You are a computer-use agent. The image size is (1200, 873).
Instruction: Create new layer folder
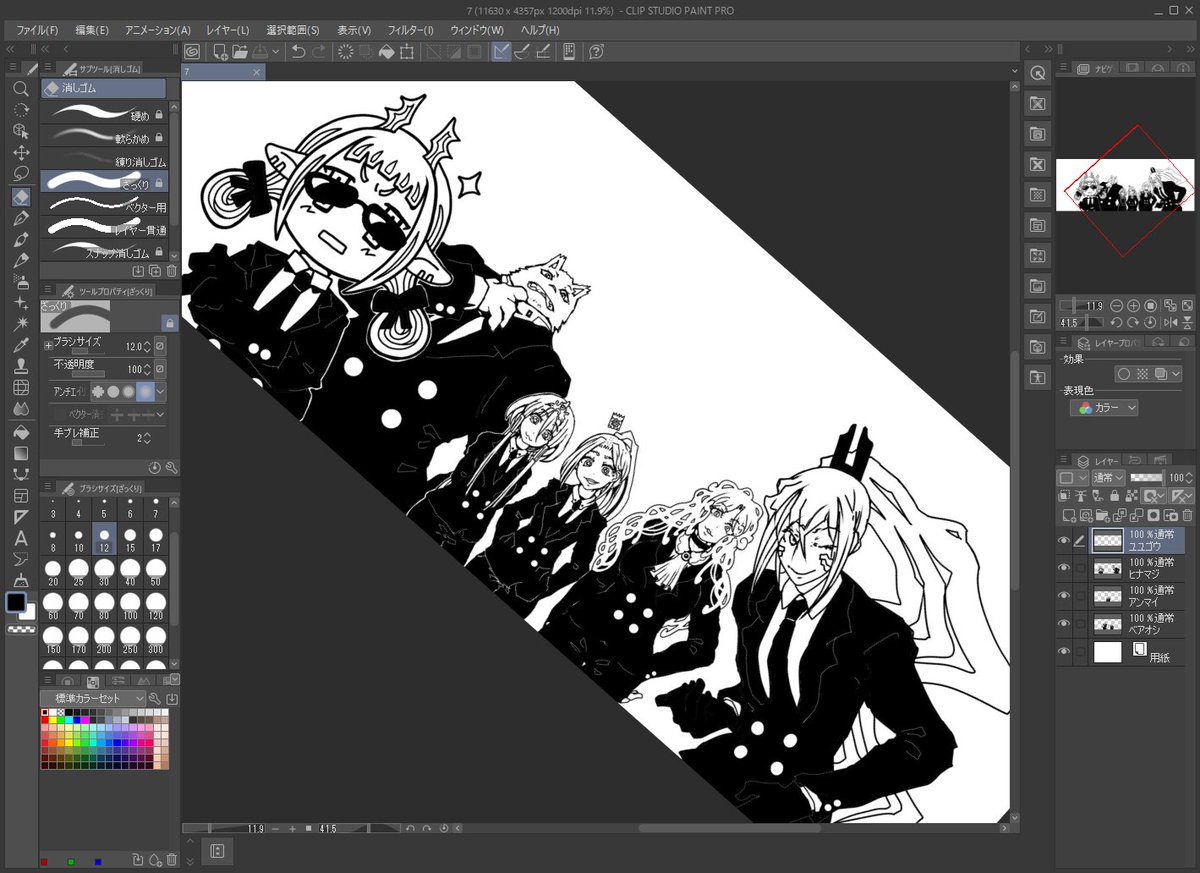click(1105, 516)
